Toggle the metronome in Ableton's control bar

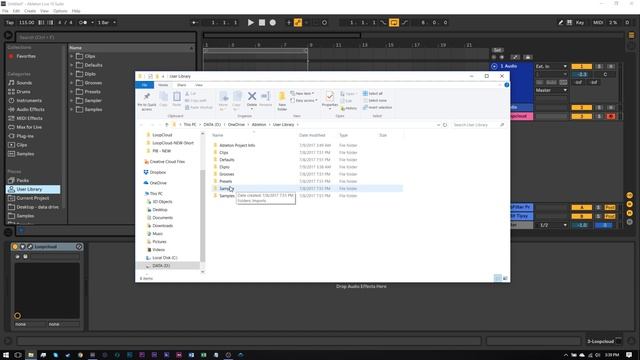83,22
